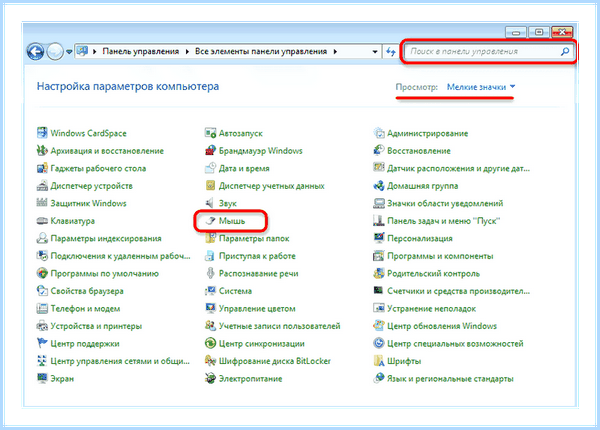Open Значки области уведомлений link
This screenshot has height=430, width=600.
[445, 203]
